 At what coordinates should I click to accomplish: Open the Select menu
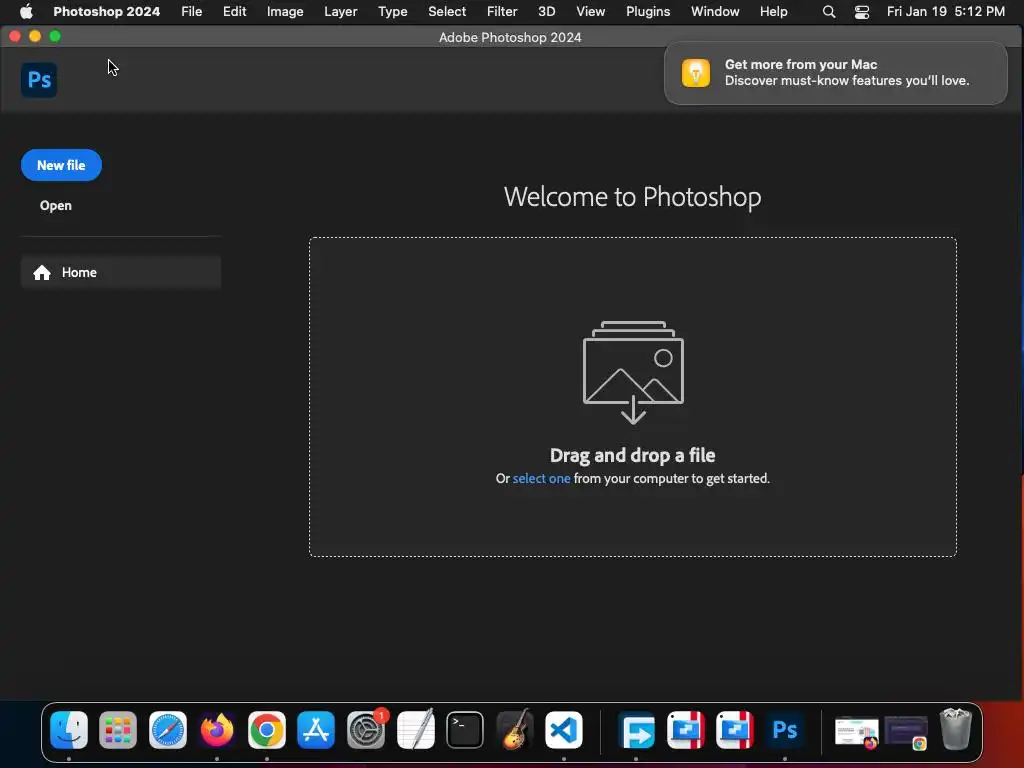pos(447,12)
